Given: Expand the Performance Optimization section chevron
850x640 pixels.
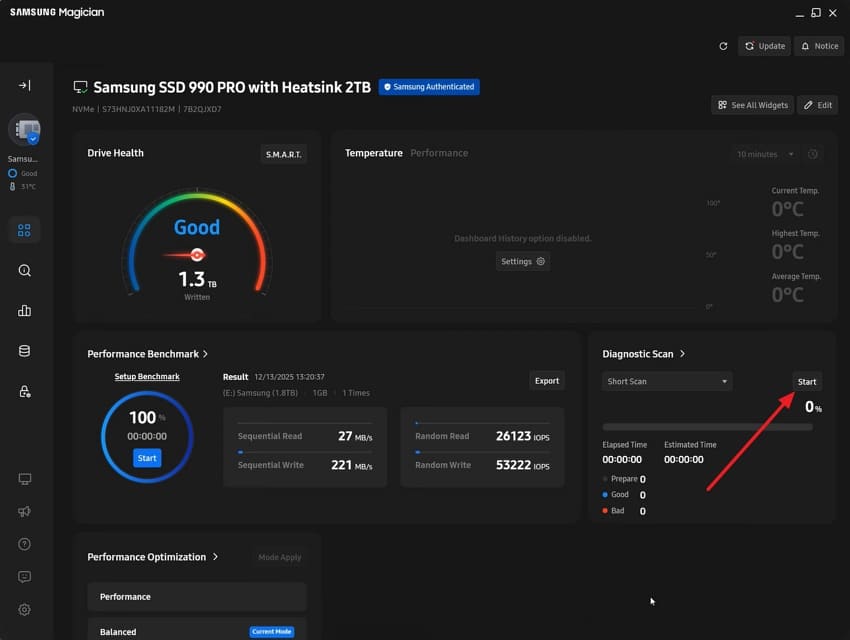Looking at the screenshot, I should click(215, 557).
